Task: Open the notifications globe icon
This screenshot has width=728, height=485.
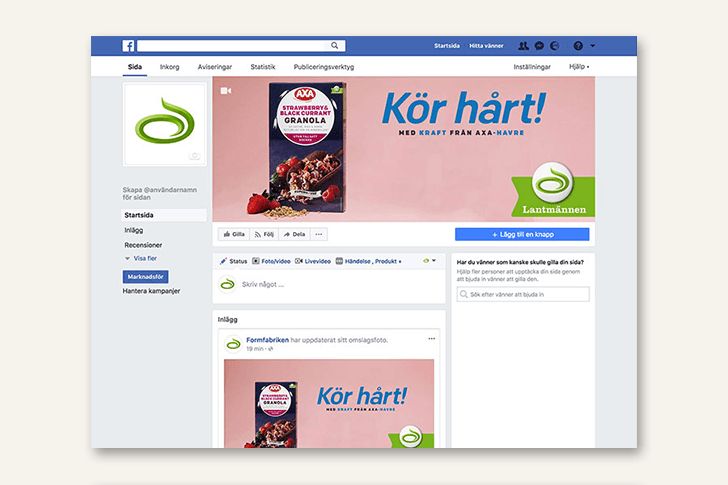Action: [554, 45]
